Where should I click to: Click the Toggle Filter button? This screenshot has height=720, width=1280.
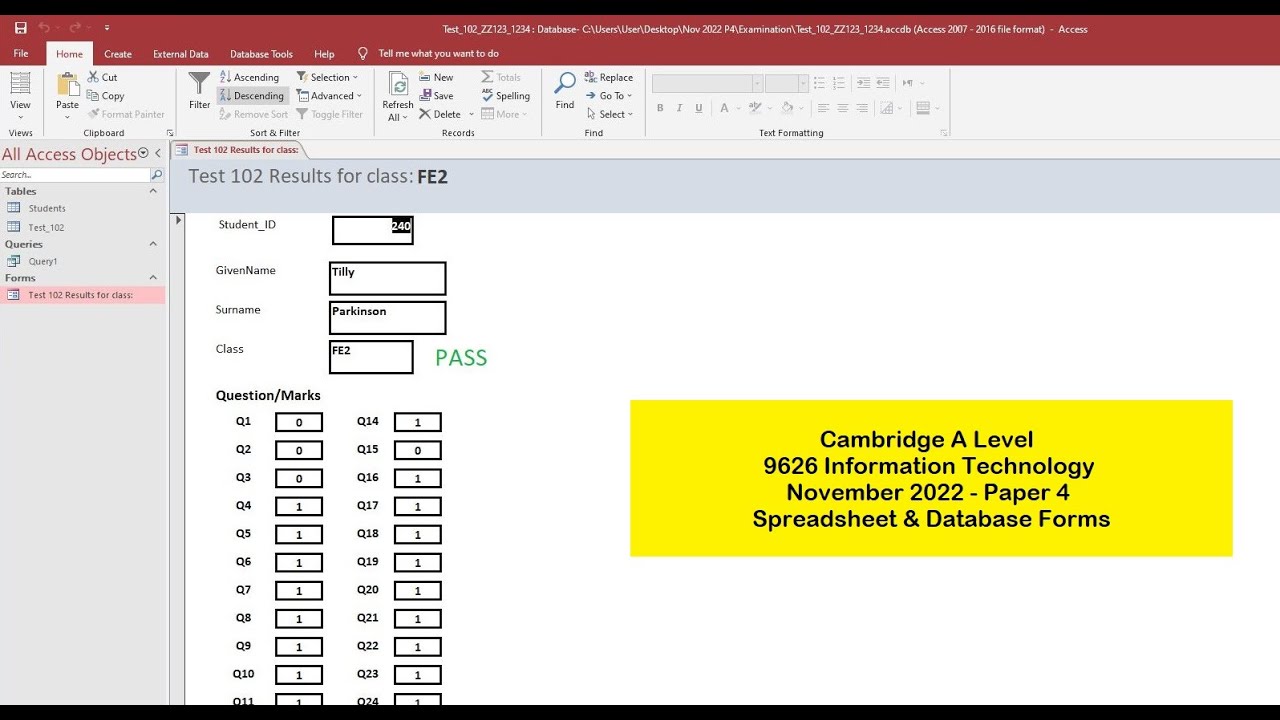(x=329, y=114)
